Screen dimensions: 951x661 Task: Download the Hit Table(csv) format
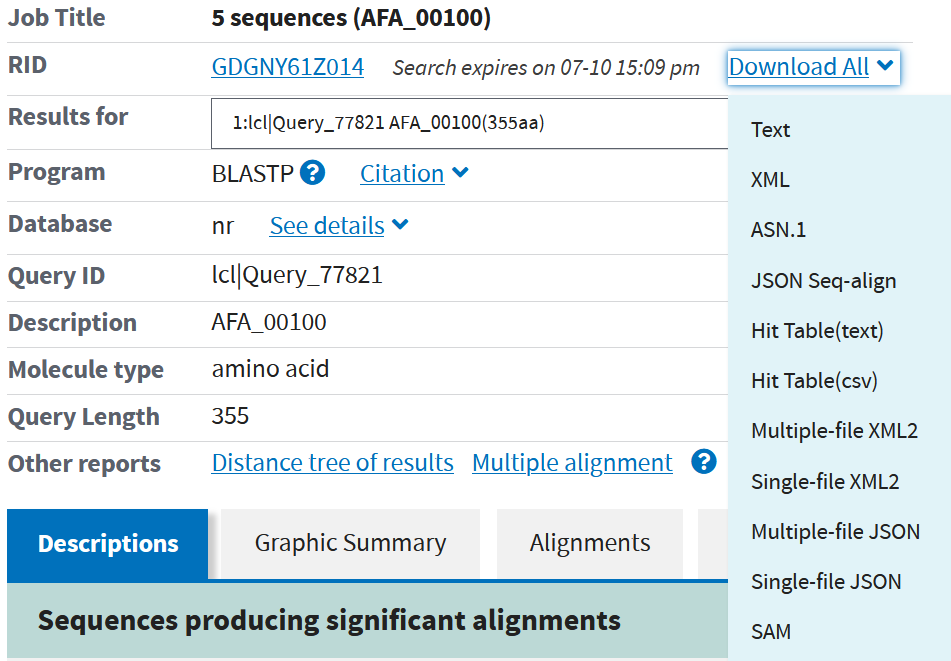814,381
